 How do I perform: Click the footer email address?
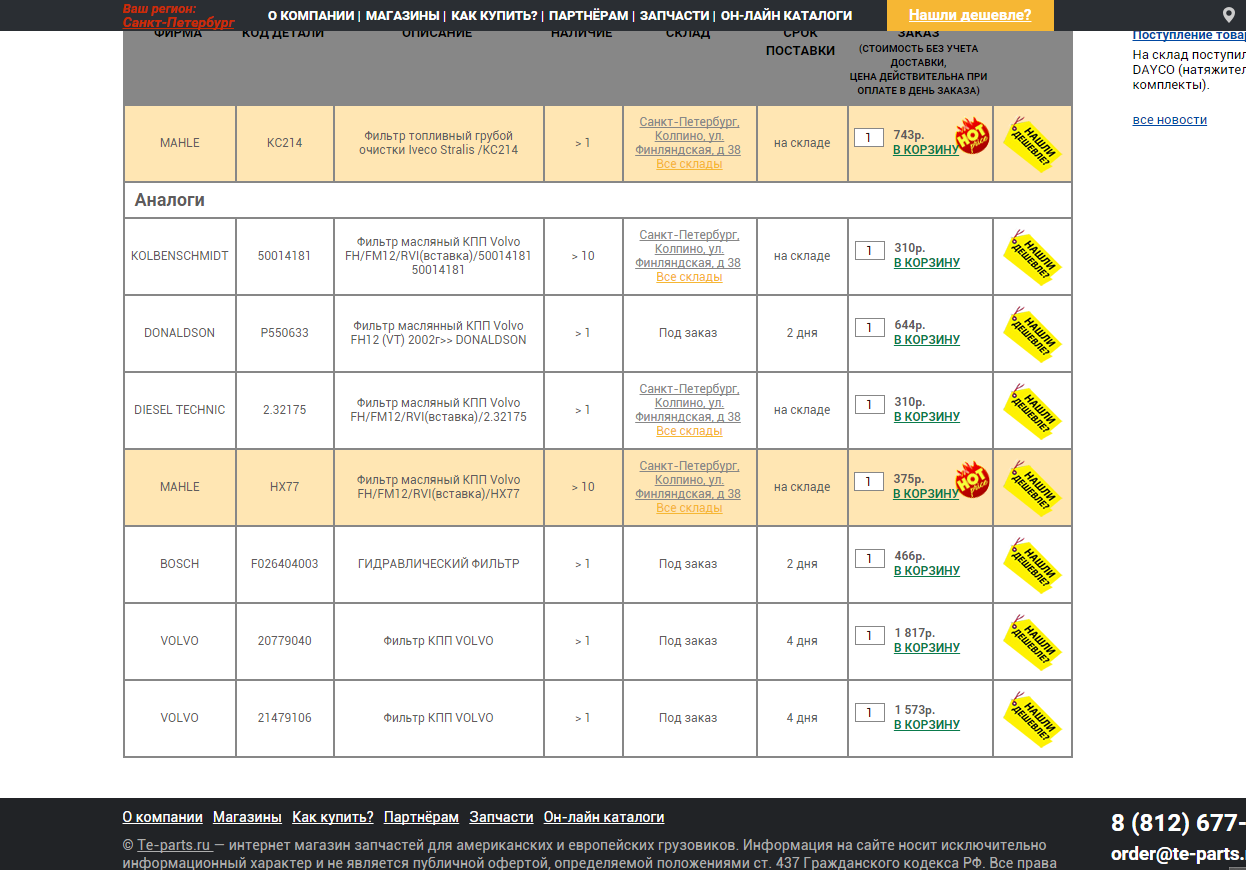pyautogui.click(x=1178, y=854)
